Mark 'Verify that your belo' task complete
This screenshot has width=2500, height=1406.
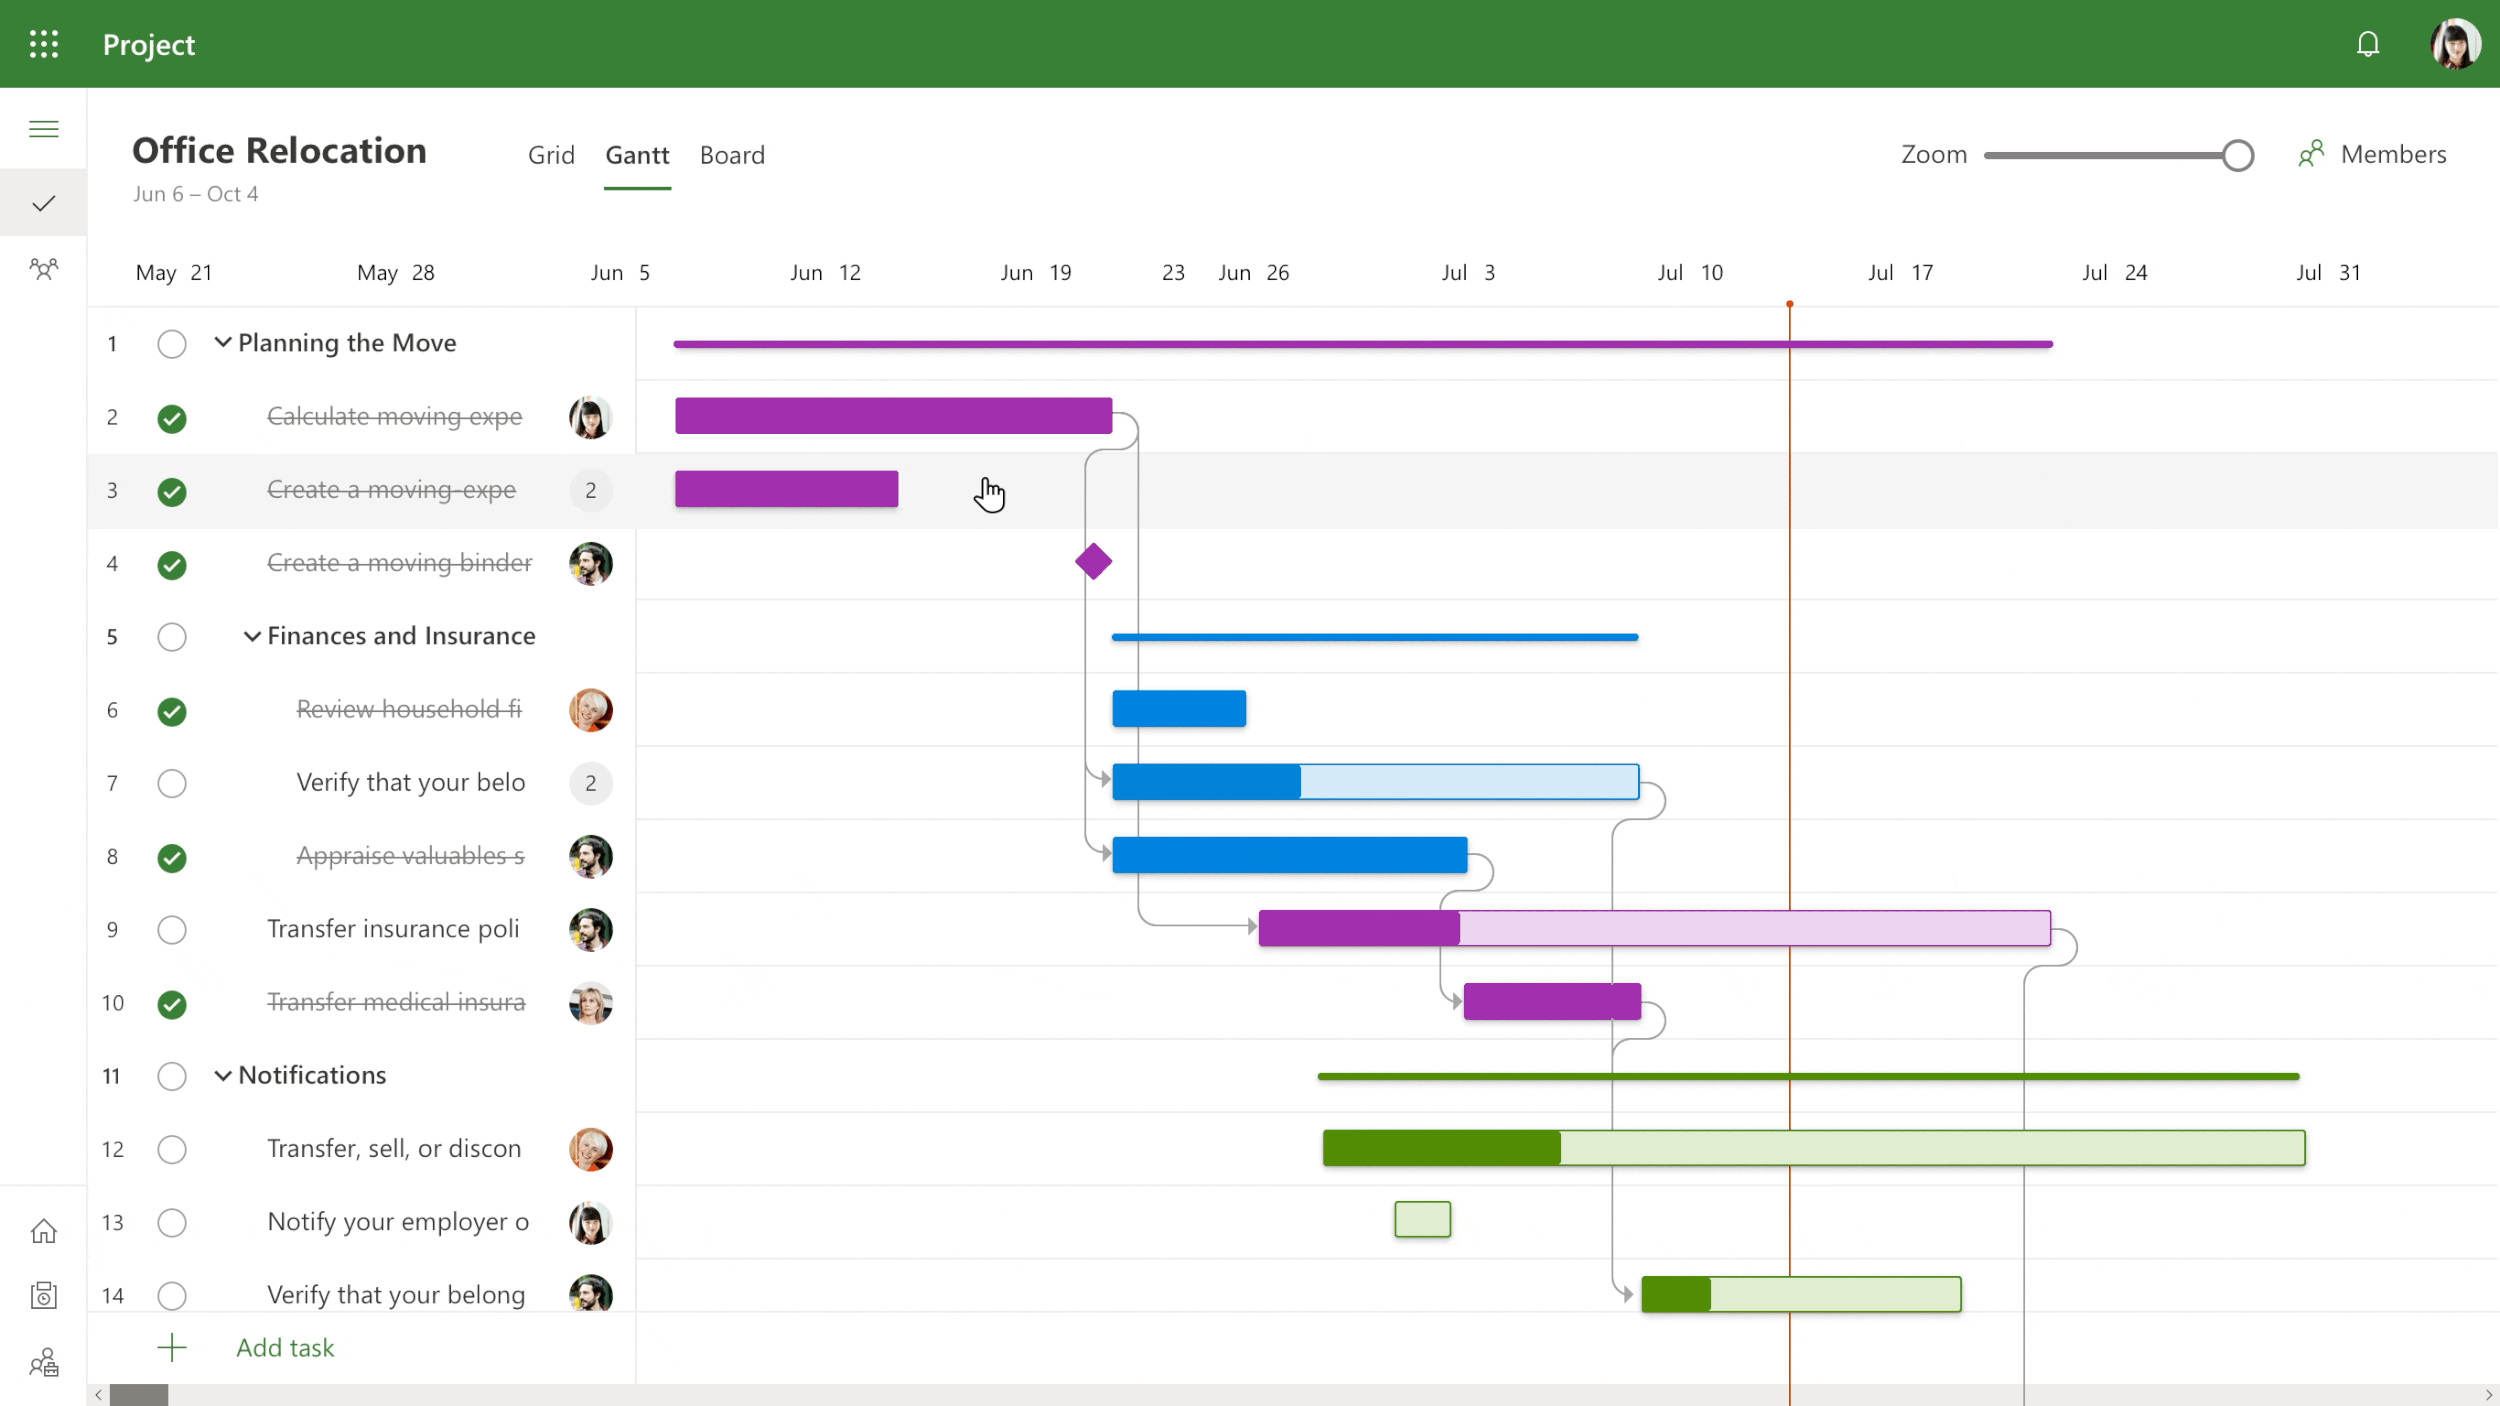click(x=172, y=783)
